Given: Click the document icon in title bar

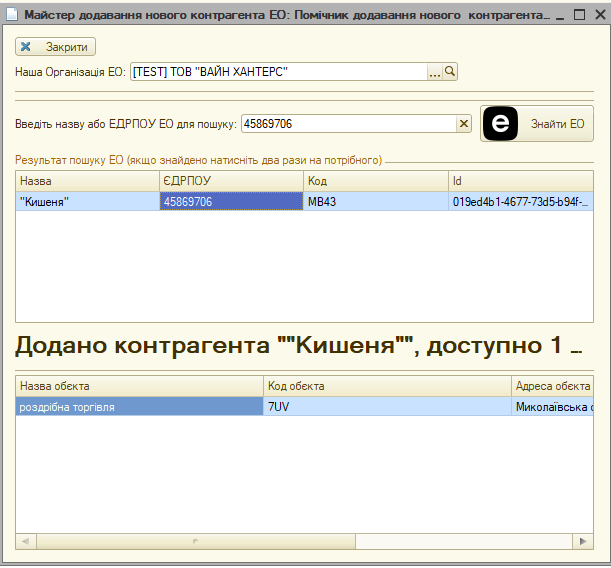Looking at the screenshot, I should [12, 14].
